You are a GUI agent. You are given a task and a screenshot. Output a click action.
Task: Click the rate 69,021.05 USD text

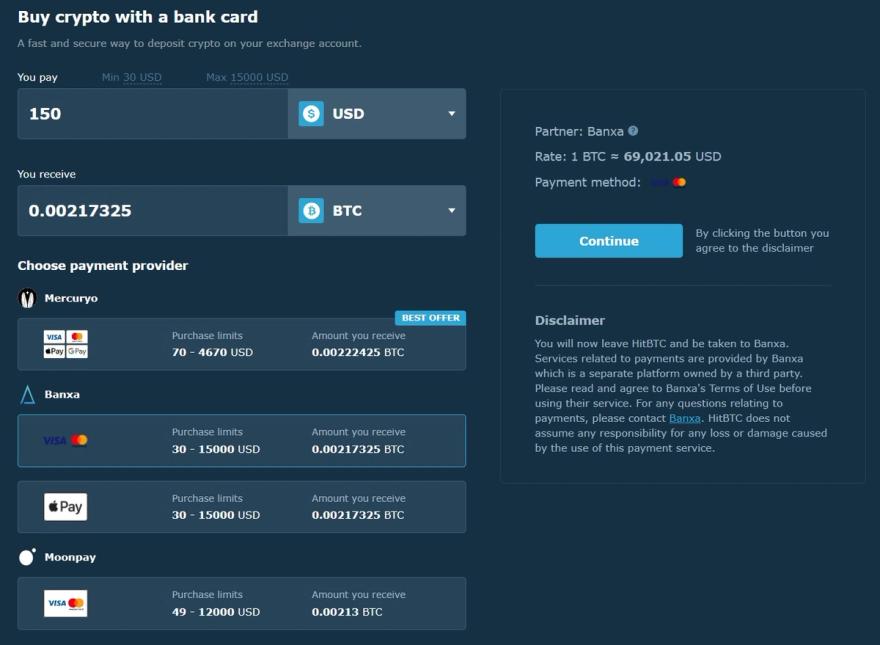pyautogui.click(x=672, y=157)
